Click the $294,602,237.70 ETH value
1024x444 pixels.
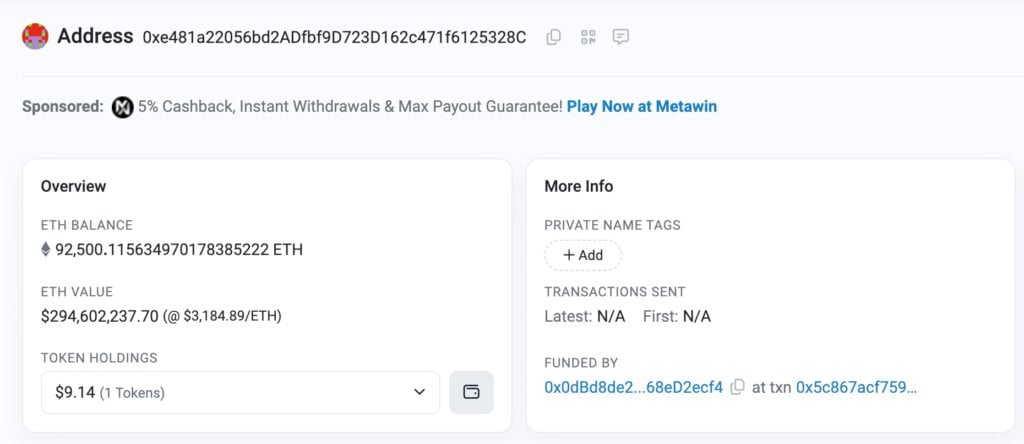[100, 316]
